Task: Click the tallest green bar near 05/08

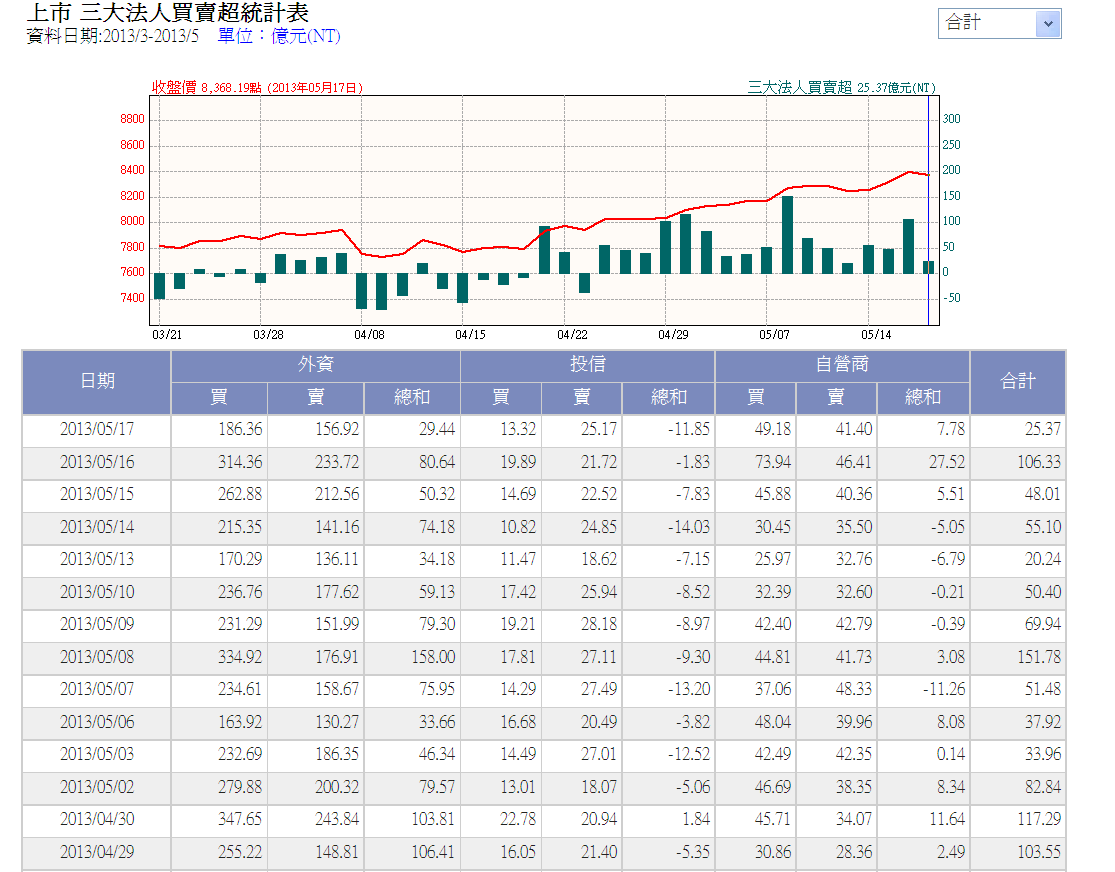Action: pos(787,235)
